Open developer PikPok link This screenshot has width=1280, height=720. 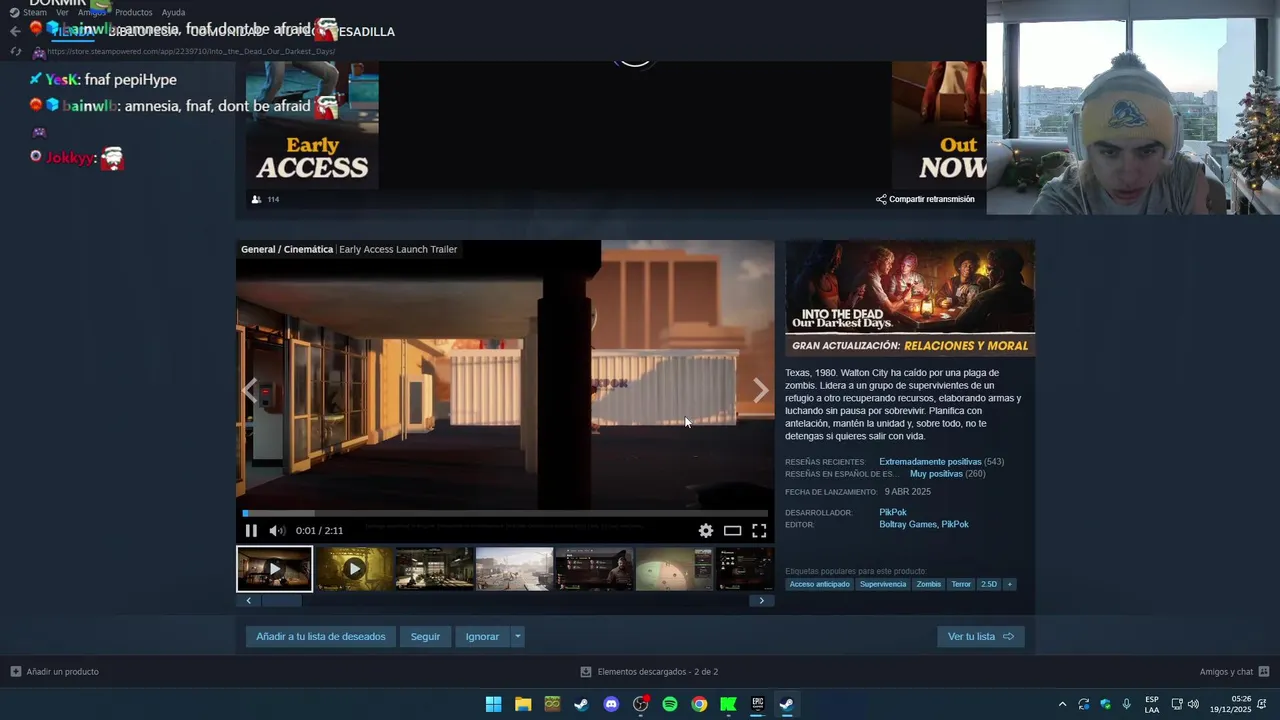tap(893, 512)
